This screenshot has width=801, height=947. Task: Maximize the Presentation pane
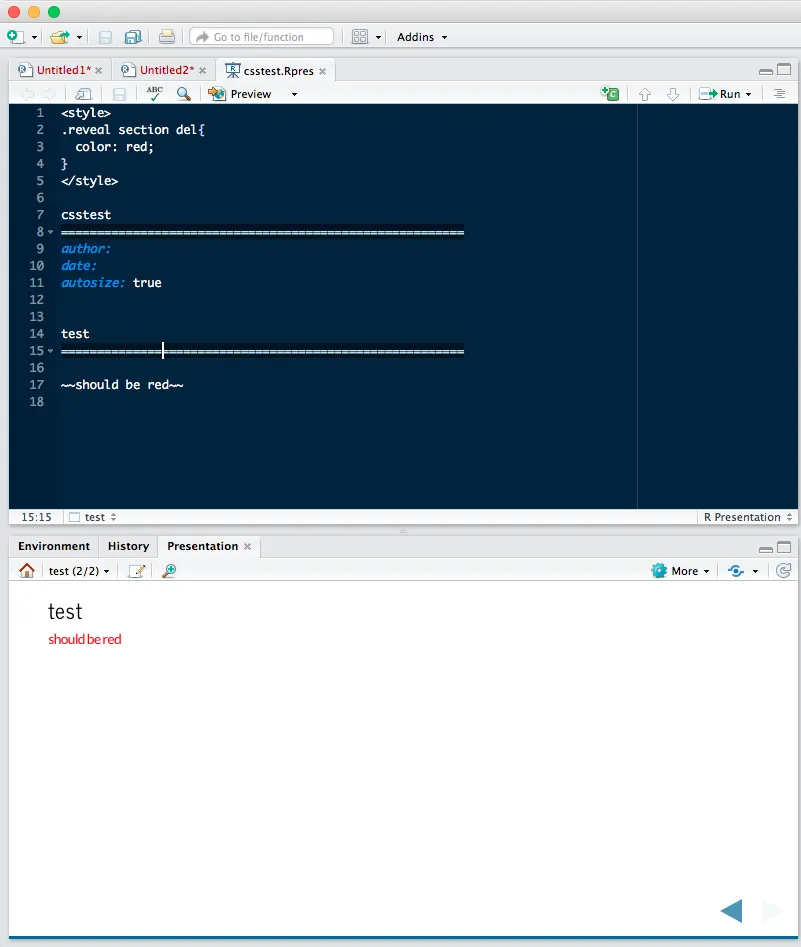(x=784, y=547)
